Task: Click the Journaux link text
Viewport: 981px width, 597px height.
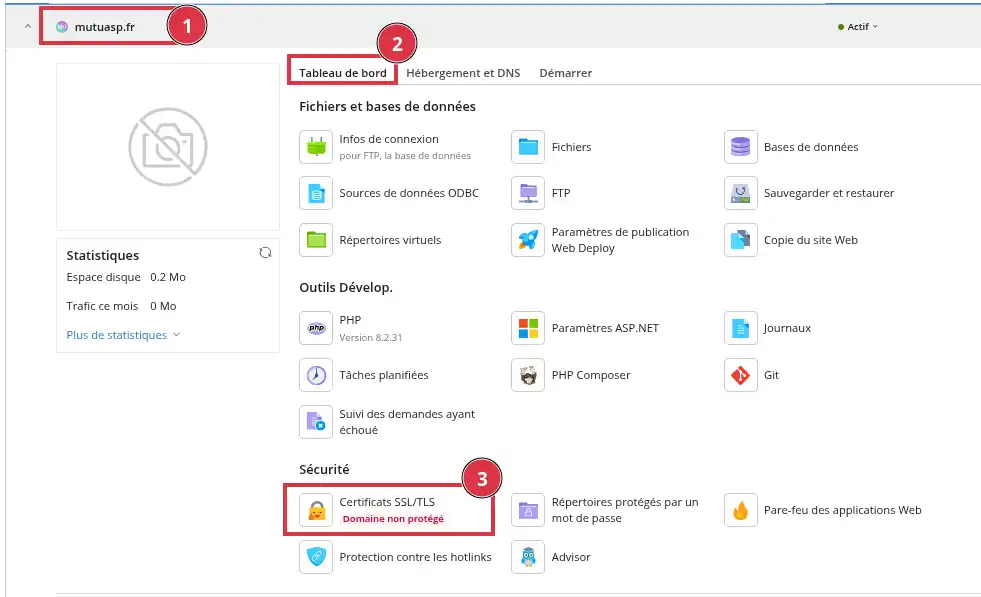Action: (x=787, y=328)
